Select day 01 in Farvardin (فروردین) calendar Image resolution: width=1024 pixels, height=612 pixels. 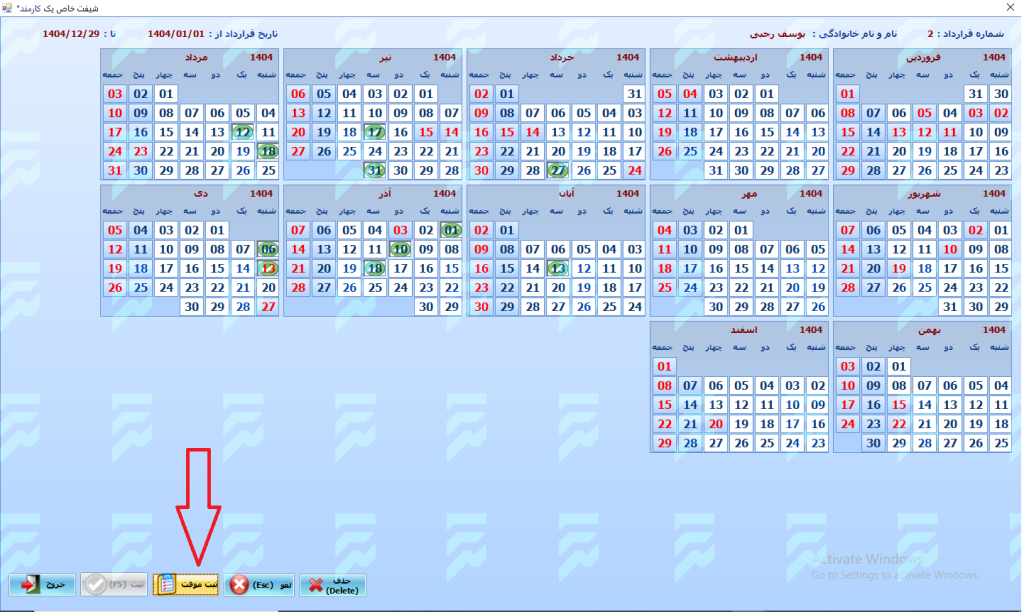tap(847, 94)
